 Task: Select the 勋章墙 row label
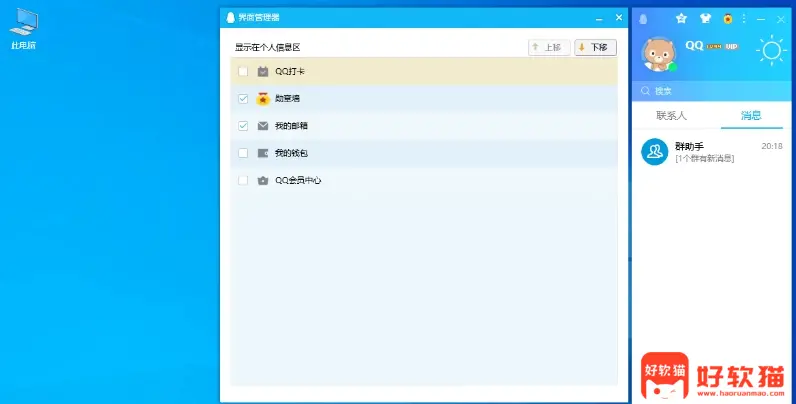pos(287,98)
